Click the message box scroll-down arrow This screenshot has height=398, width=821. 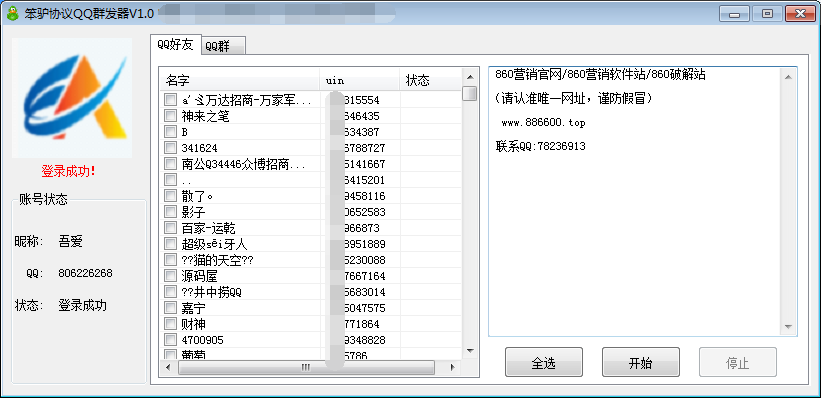click(x=788, y=327)
